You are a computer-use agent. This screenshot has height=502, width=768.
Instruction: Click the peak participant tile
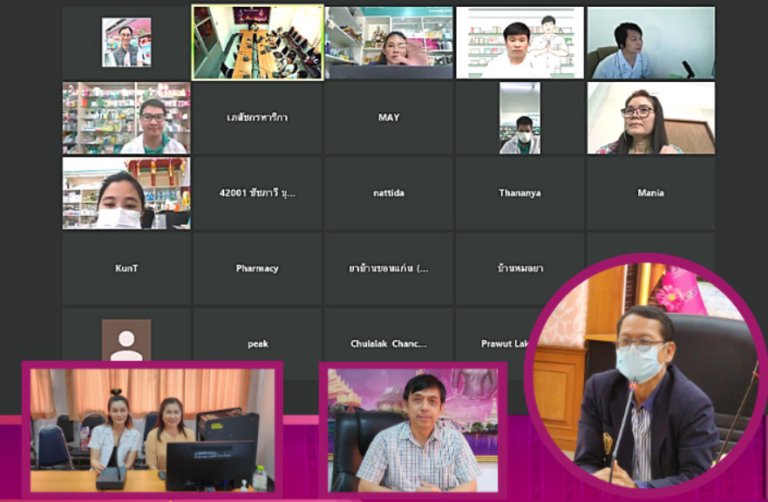(x=257, y=343)
